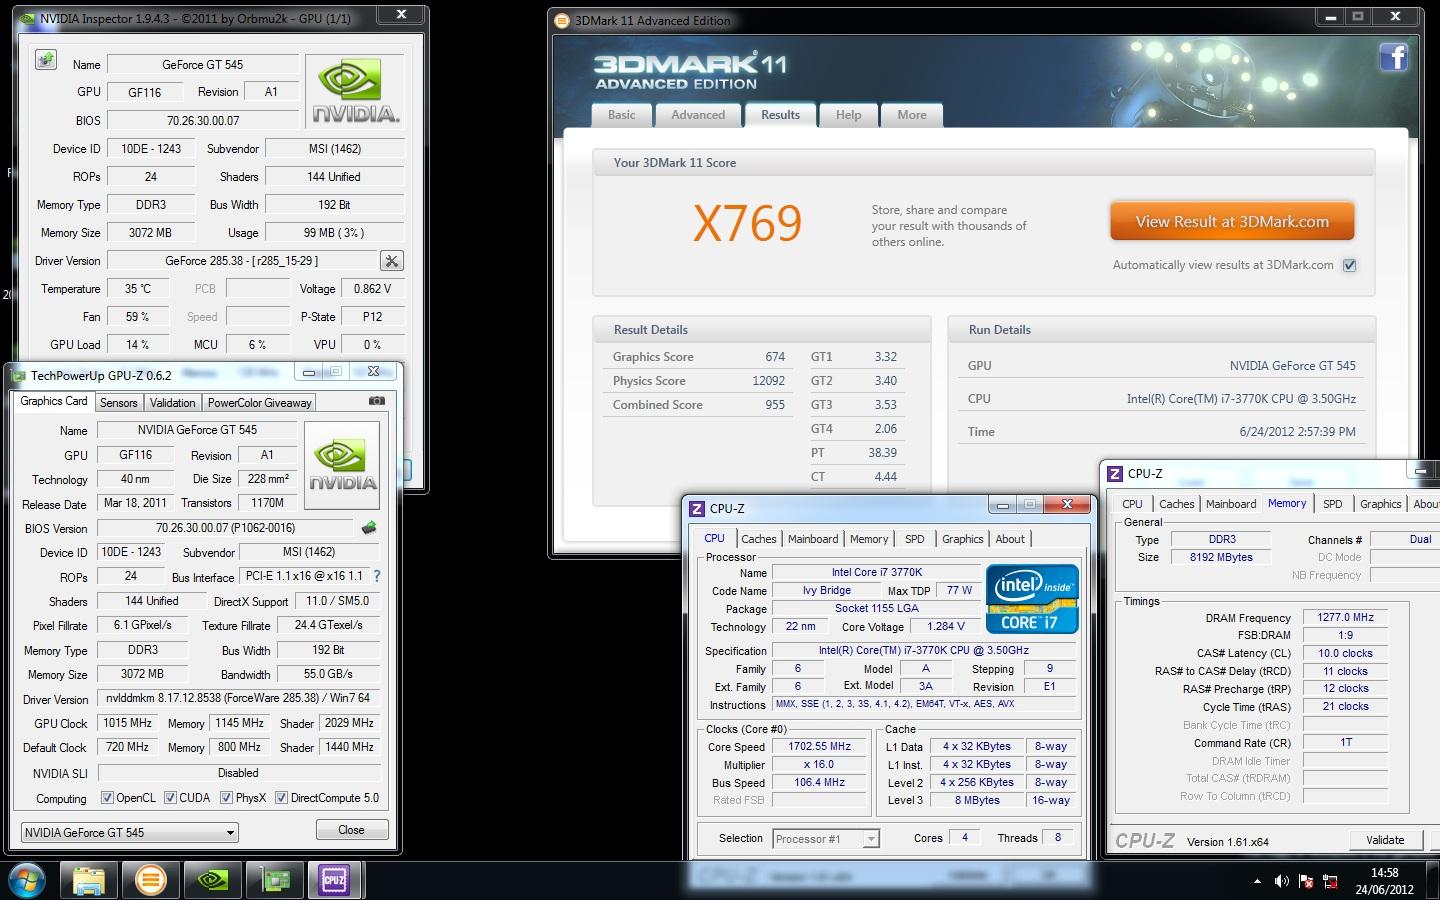The width and height of the screenshot is (1440, 900).
Task: Open the Facebook icon in 3DMark 11
Action: 1394,57
